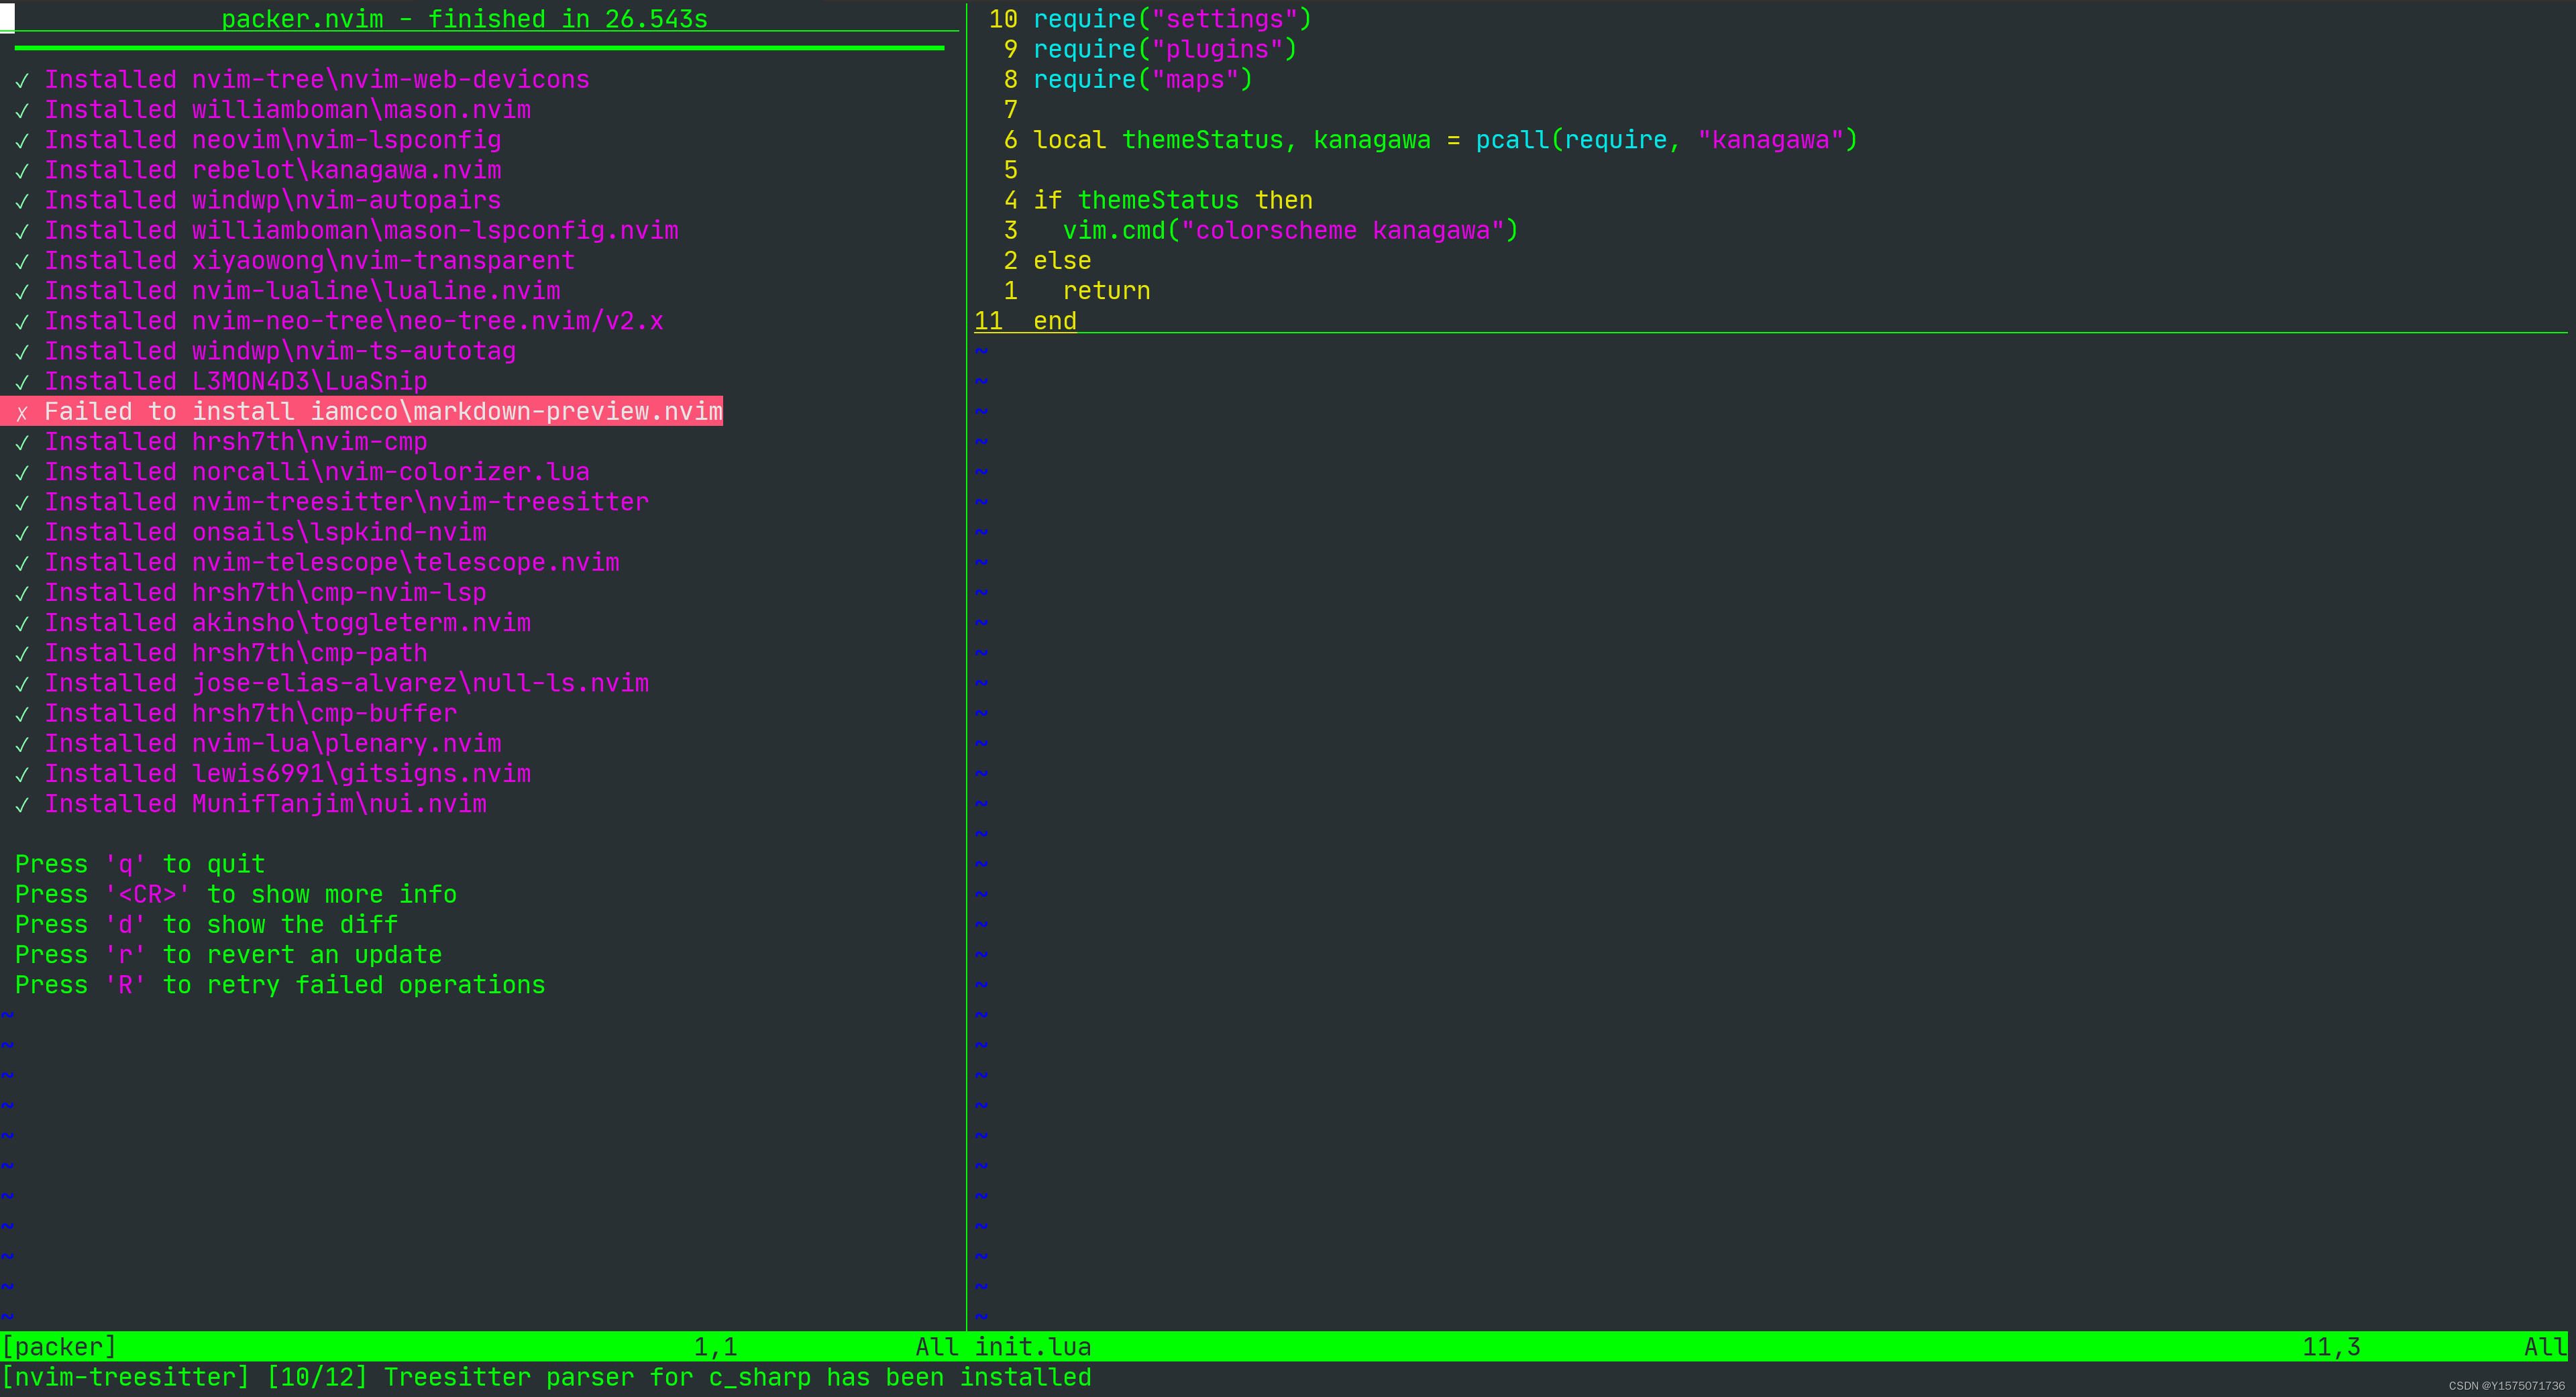
Task: Select the Installed jose-elias-alvarez\null-ls.nvim row
Action: click(x=332, y=683)
